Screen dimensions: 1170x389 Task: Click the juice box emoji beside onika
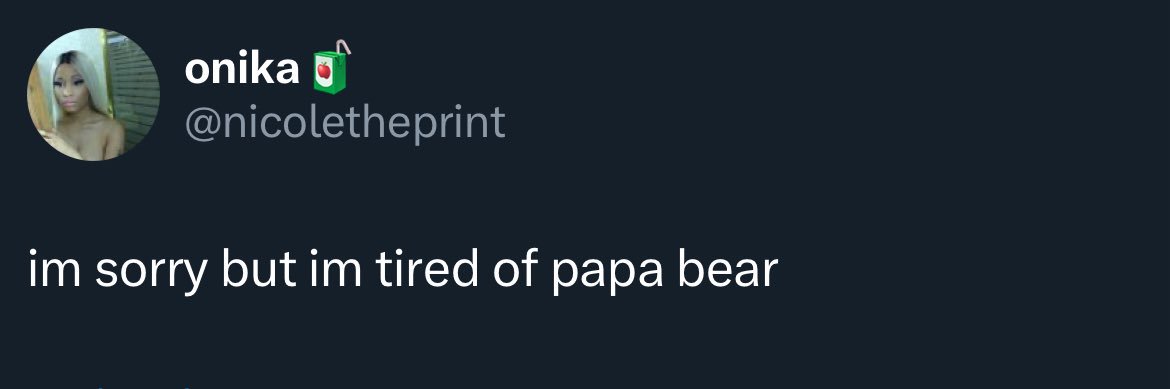coord(331,67)
